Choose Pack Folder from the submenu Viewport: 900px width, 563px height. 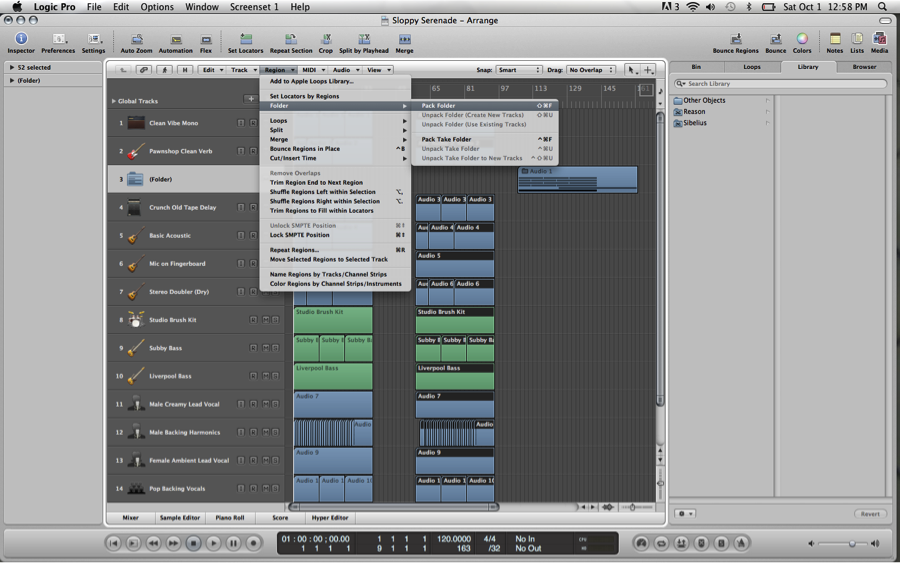point(438,106)
